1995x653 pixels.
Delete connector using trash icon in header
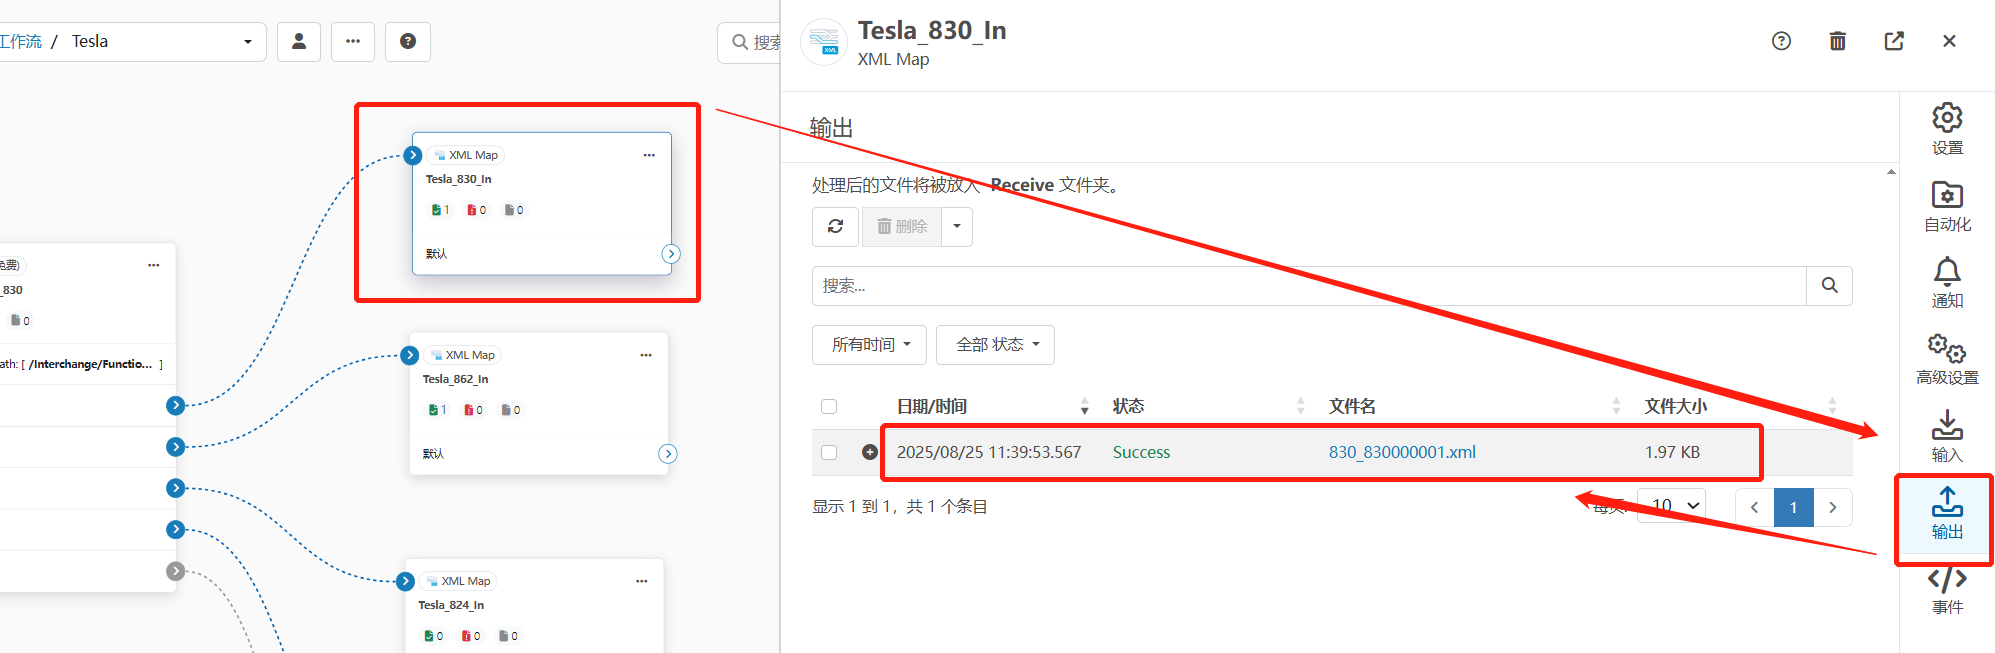[x=1837, y=41]
